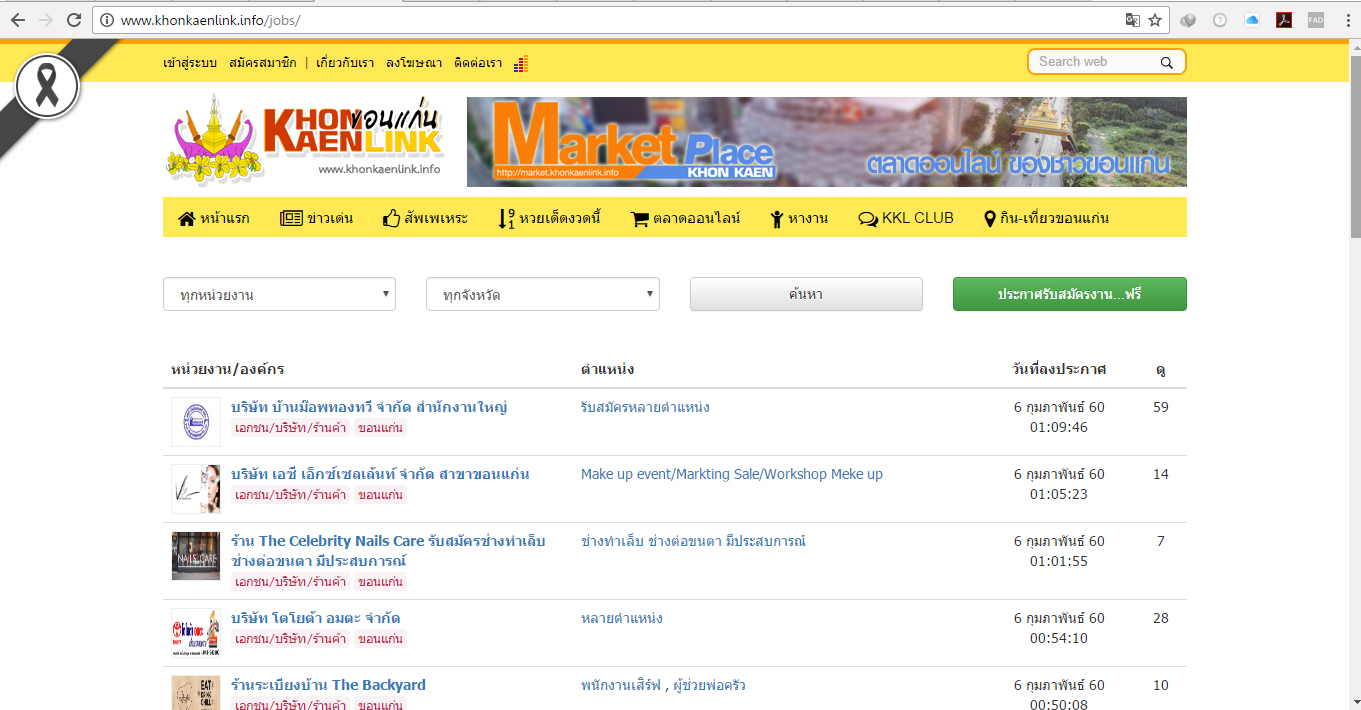Open the หวยเด็ดงวดนี้ menu item
1361x710 pixels.
[x=549, y=218]
